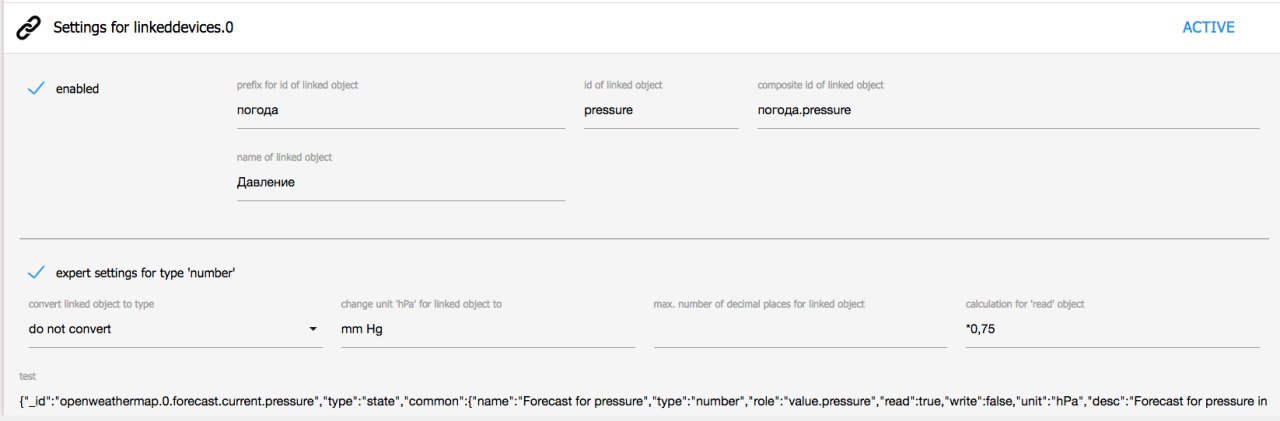Click the "calculation for 'read' object" label
Screen dimensions: 1280x421
pos(1025,304)
